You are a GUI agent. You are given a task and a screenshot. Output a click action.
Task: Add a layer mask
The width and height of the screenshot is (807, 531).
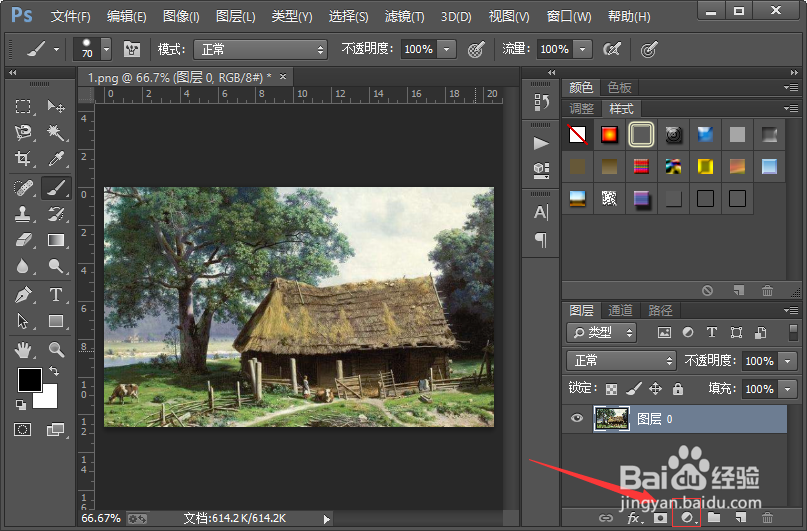pyautogui.click(x=660, y=518)
